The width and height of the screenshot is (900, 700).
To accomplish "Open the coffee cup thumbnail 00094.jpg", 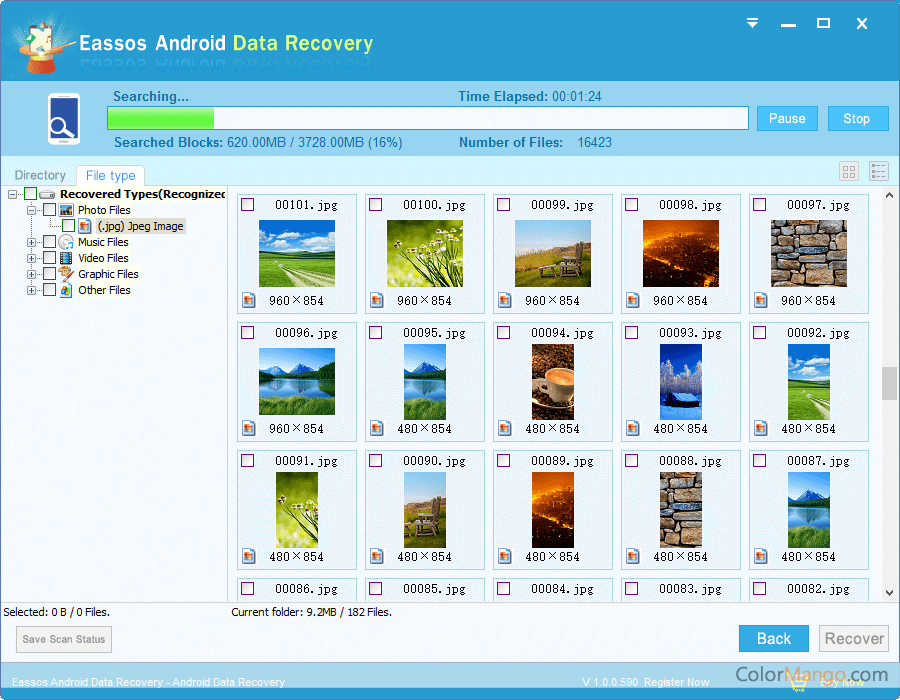I will (553, 381).
